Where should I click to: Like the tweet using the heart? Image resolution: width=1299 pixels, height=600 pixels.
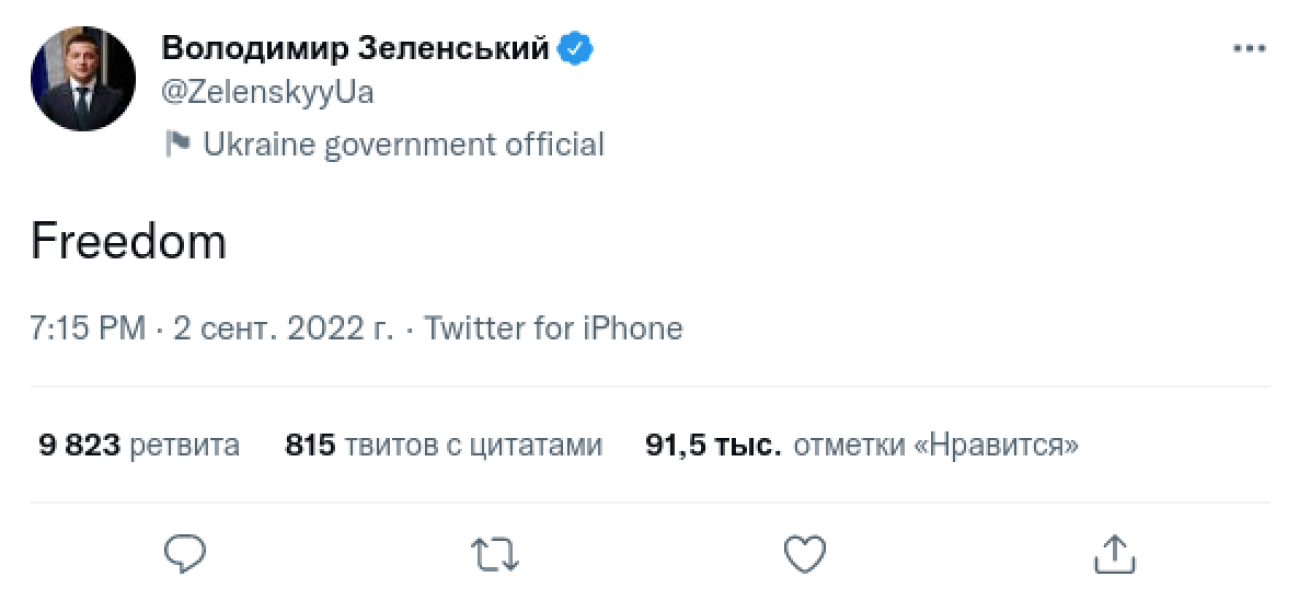coord(805,551)
